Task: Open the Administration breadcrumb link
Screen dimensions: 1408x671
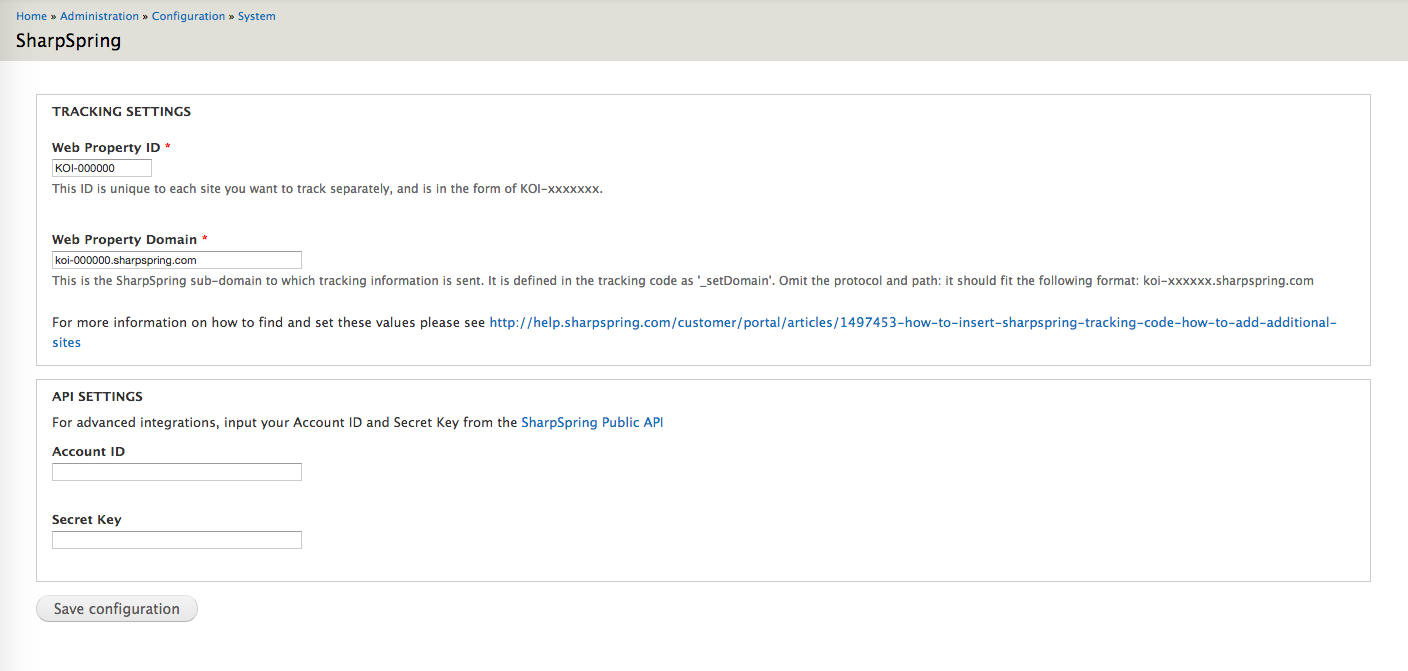Action: point(100,16)
